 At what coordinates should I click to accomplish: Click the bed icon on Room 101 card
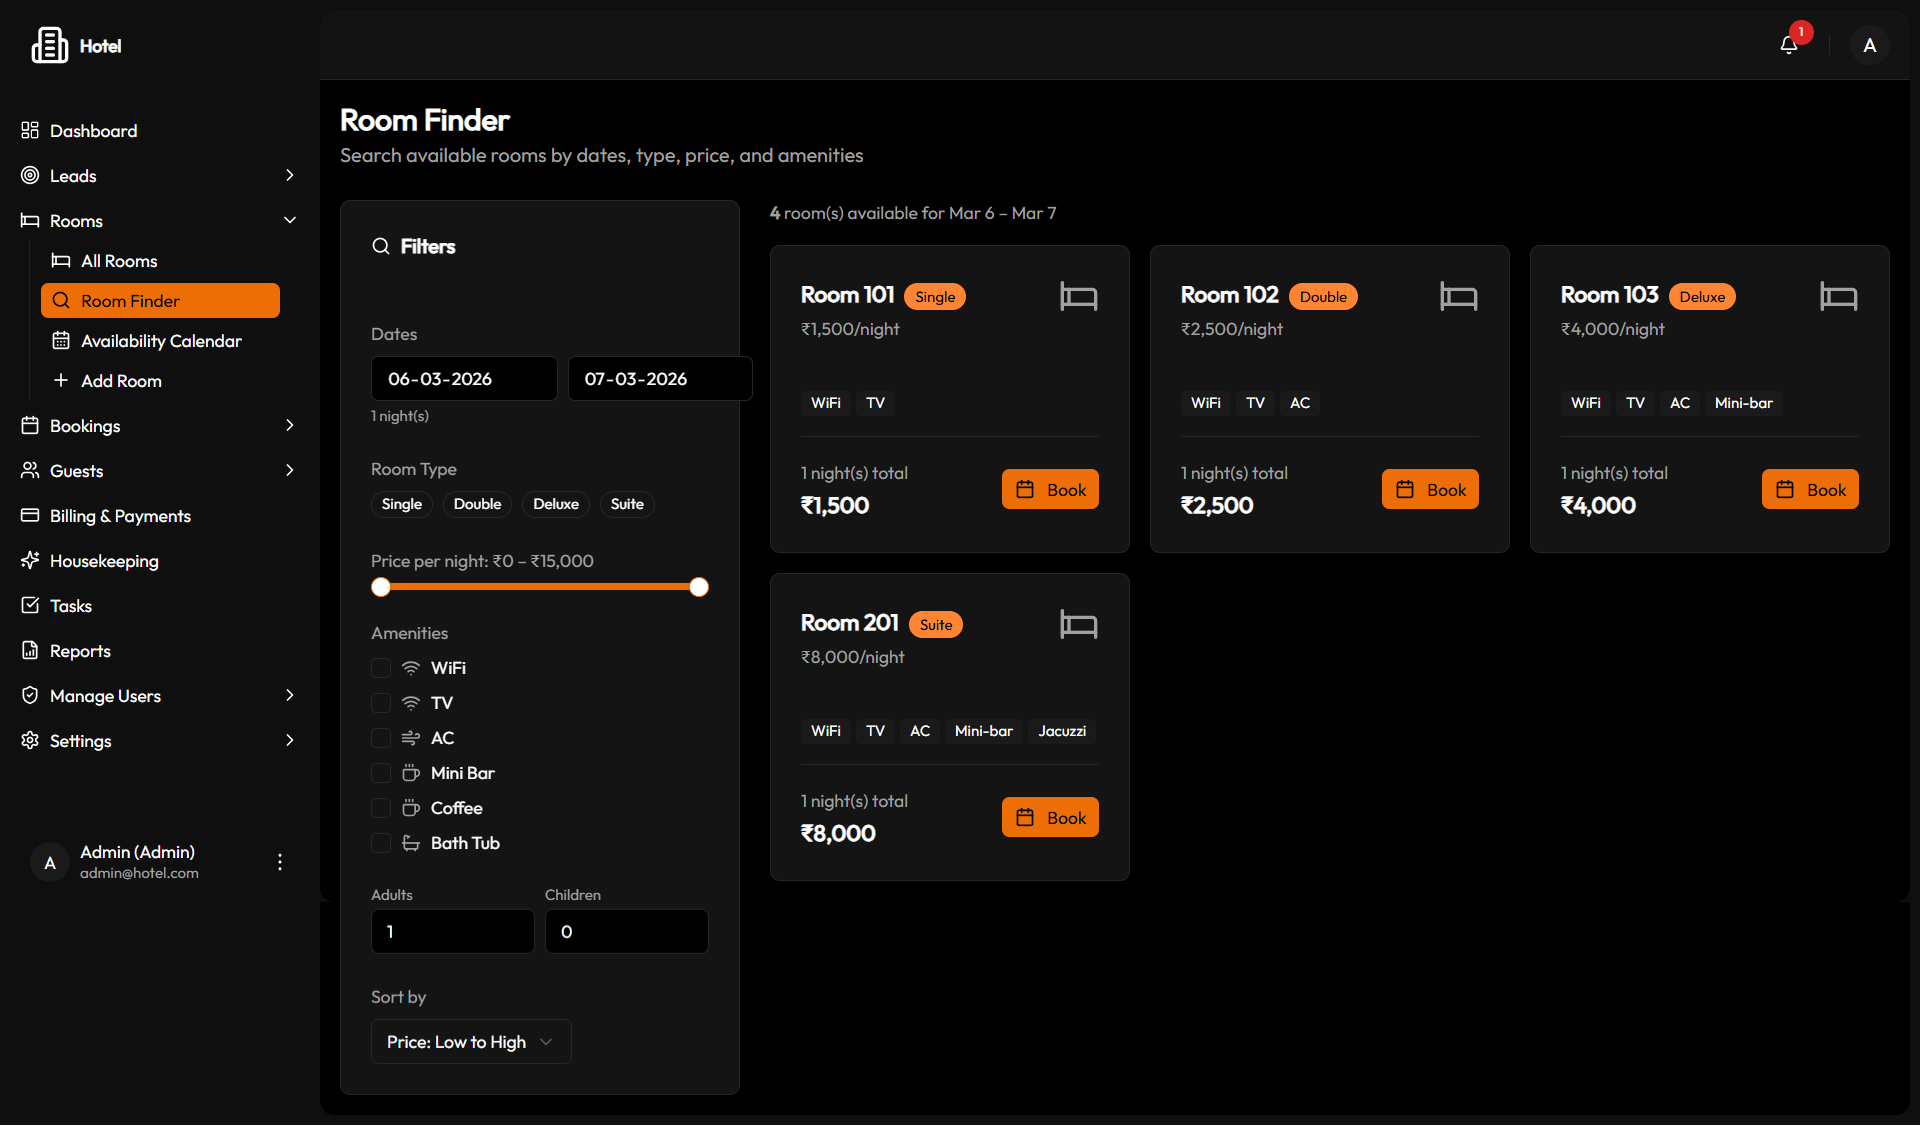tap(1078, 296)
